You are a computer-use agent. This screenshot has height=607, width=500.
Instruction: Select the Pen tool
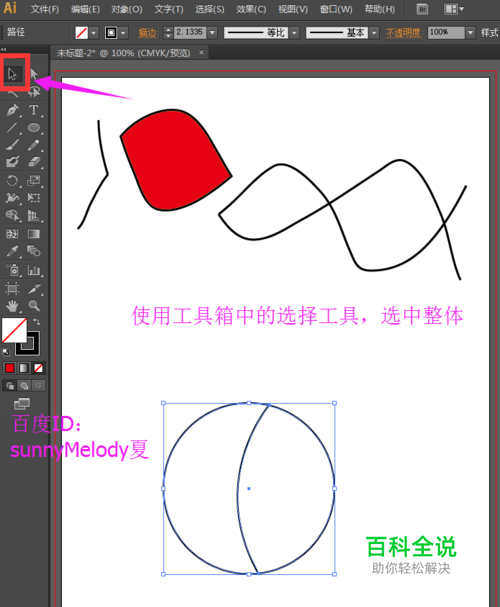[x=12, y=110]
